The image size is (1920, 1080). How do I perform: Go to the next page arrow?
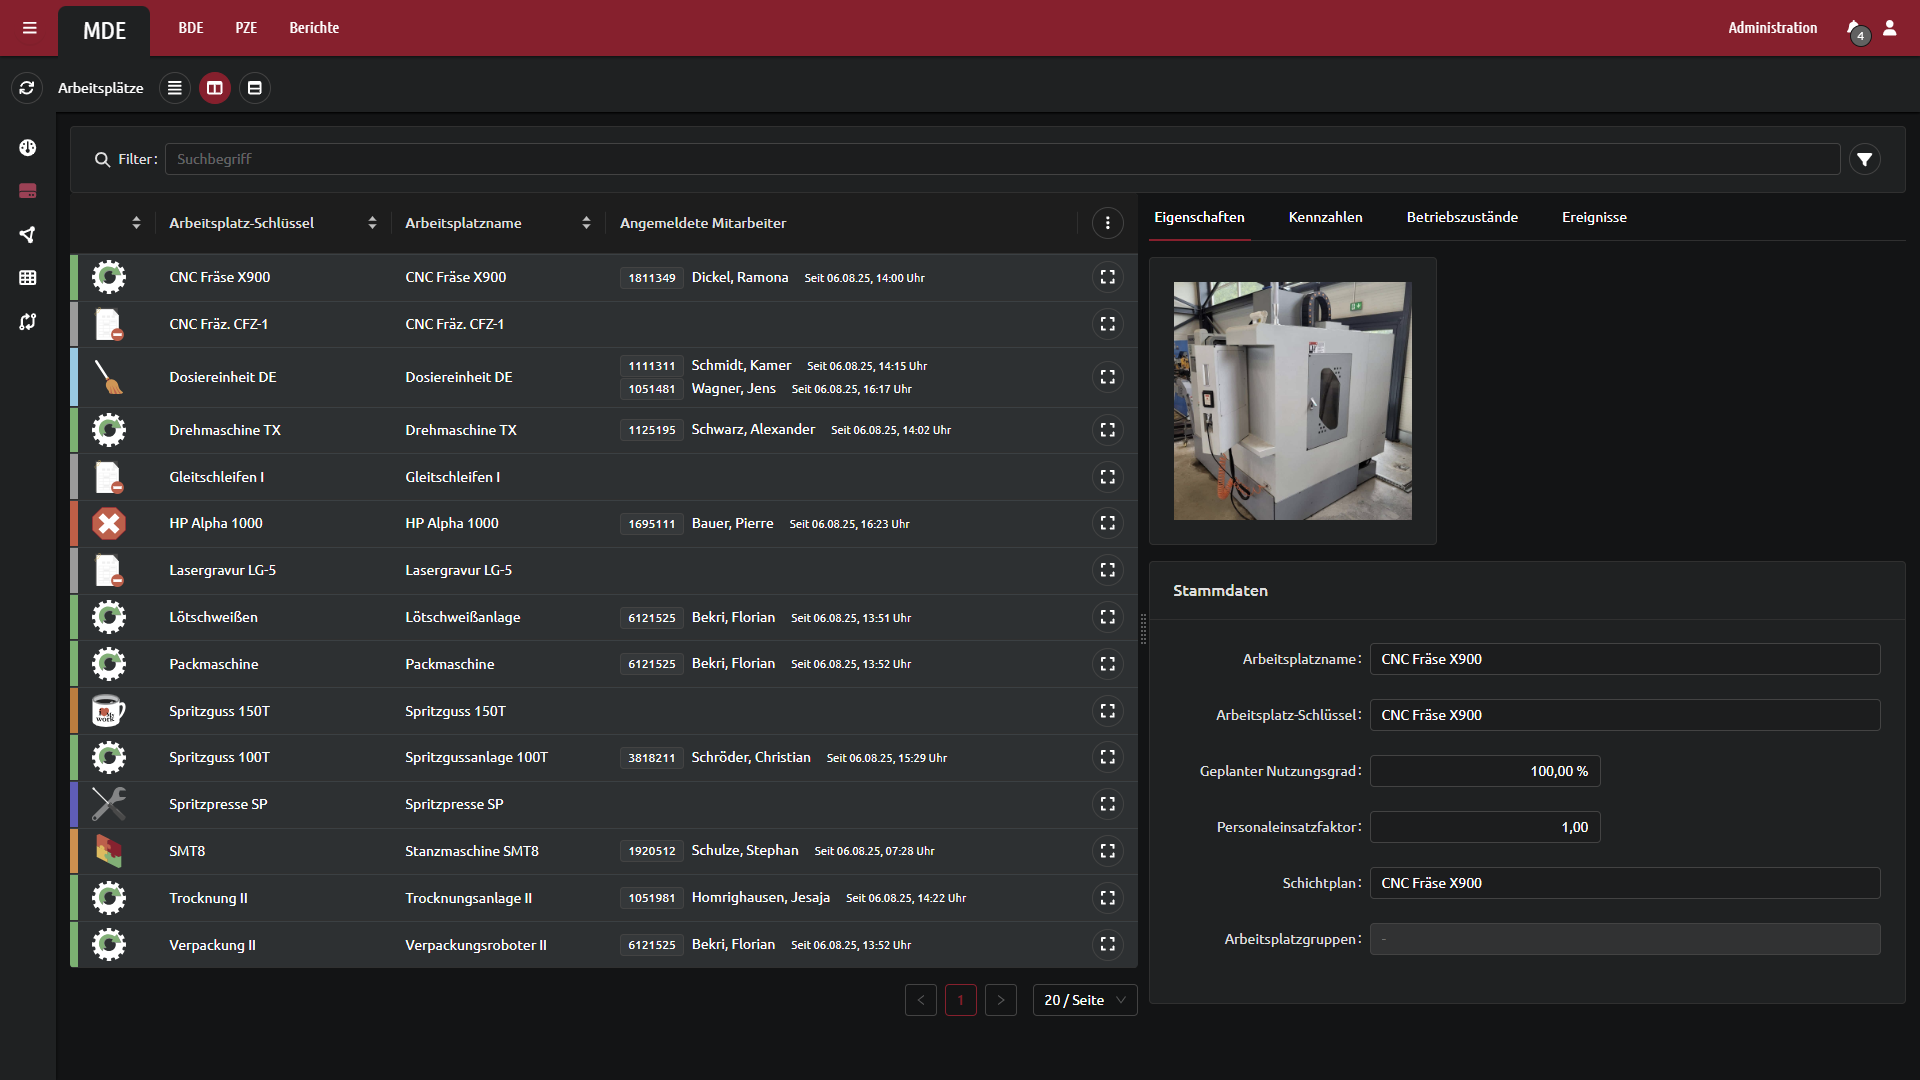pyautogui.click(x=1001, y=1000)
